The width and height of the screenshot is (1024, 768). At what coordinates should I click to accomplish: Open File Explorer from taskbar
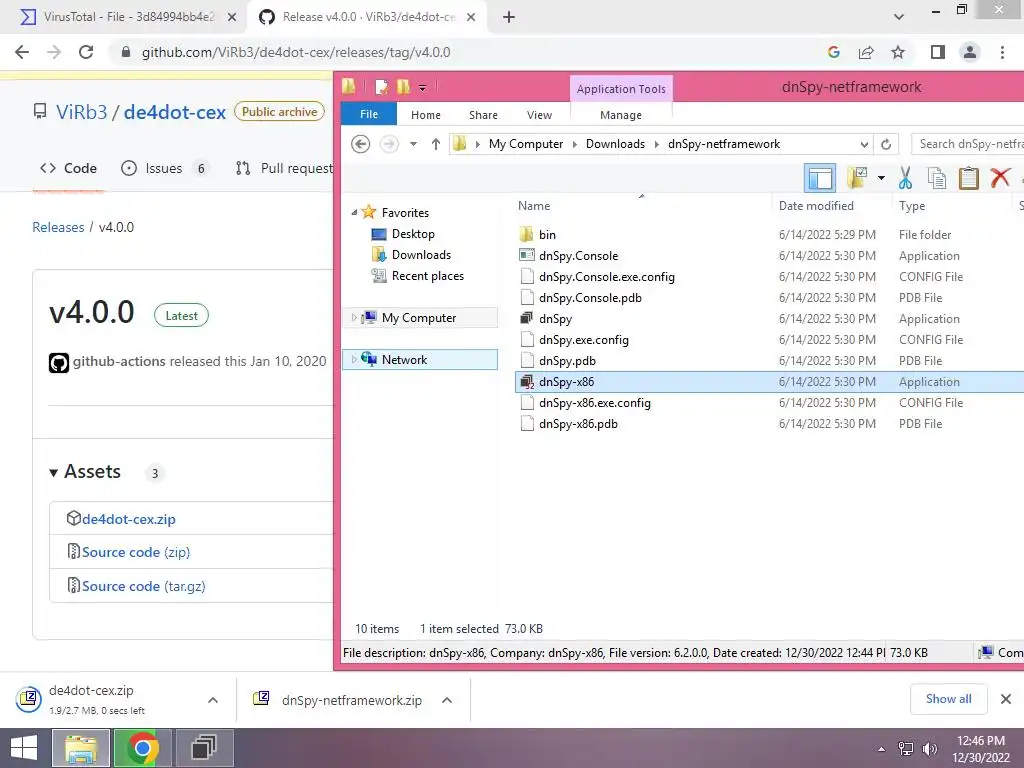click(80, 748)
